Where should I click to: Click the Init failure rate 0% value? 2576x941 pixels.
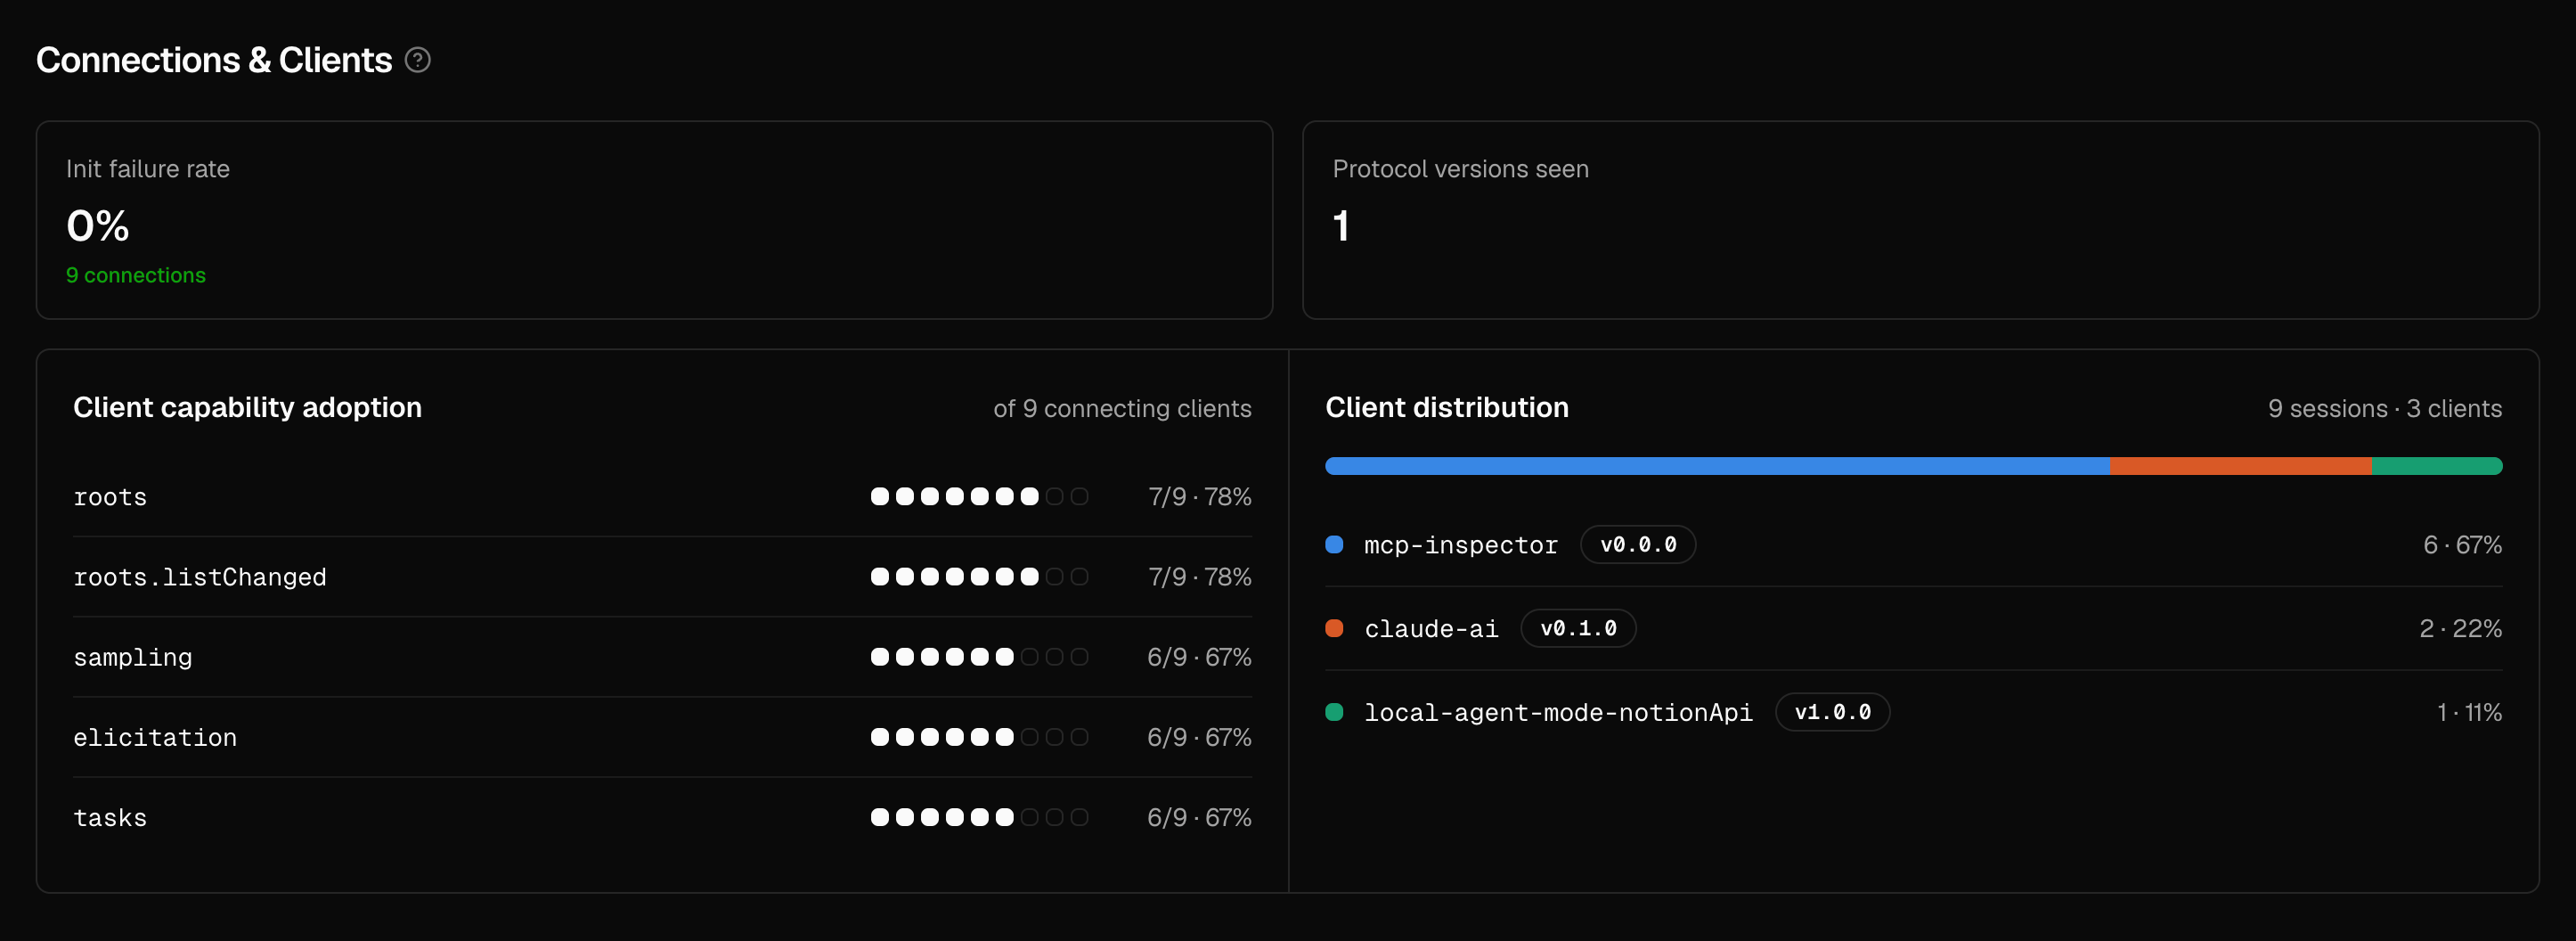click(98, 226)
